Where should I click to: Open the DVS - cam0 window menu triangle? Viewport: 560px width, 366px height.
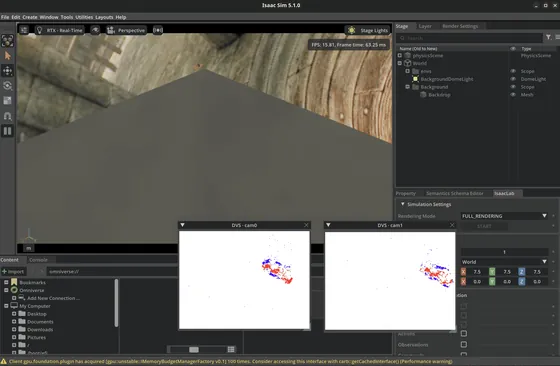coord(182,225)
